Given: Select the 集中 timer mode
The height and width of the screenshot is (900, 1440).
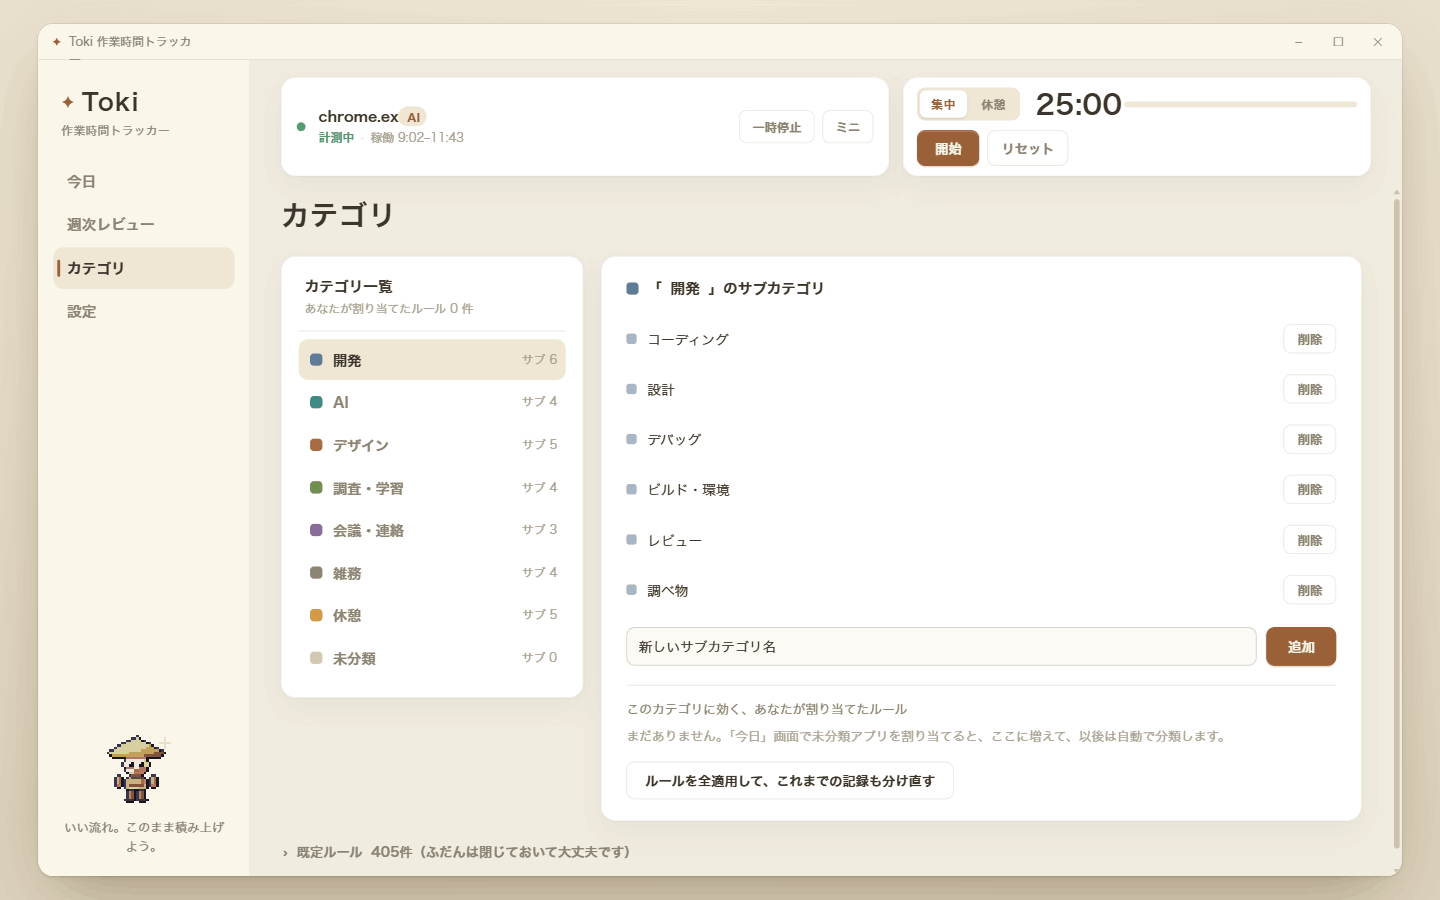Looking at the screenshot, I should [x=943, y=104].
